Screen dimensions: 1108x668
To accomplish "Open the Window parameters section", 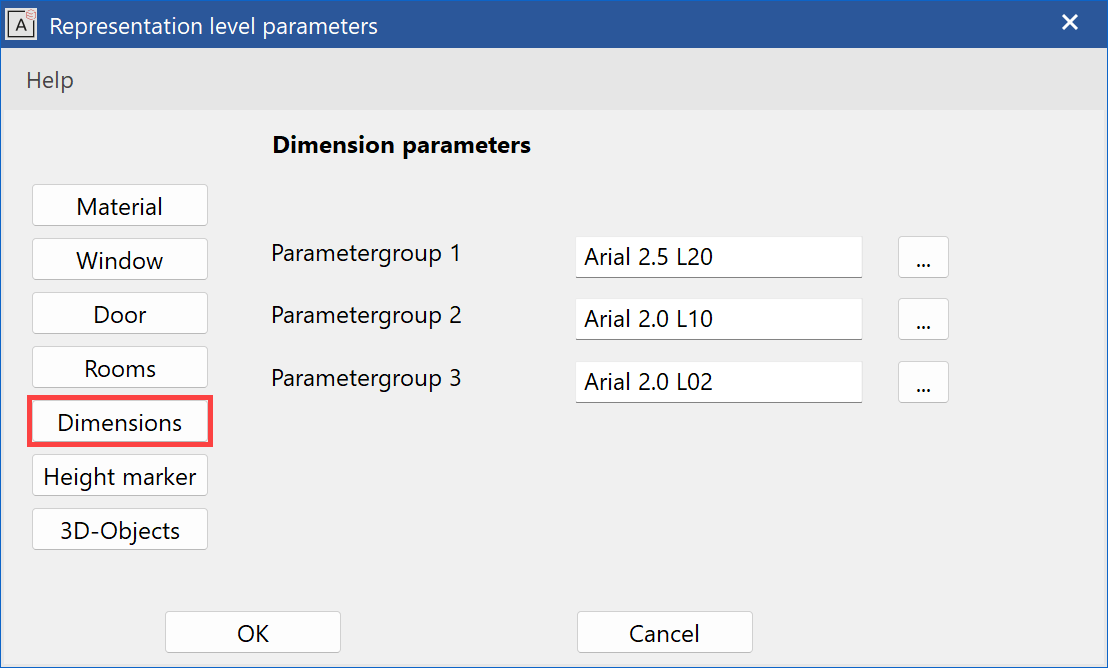I will 120,259.
